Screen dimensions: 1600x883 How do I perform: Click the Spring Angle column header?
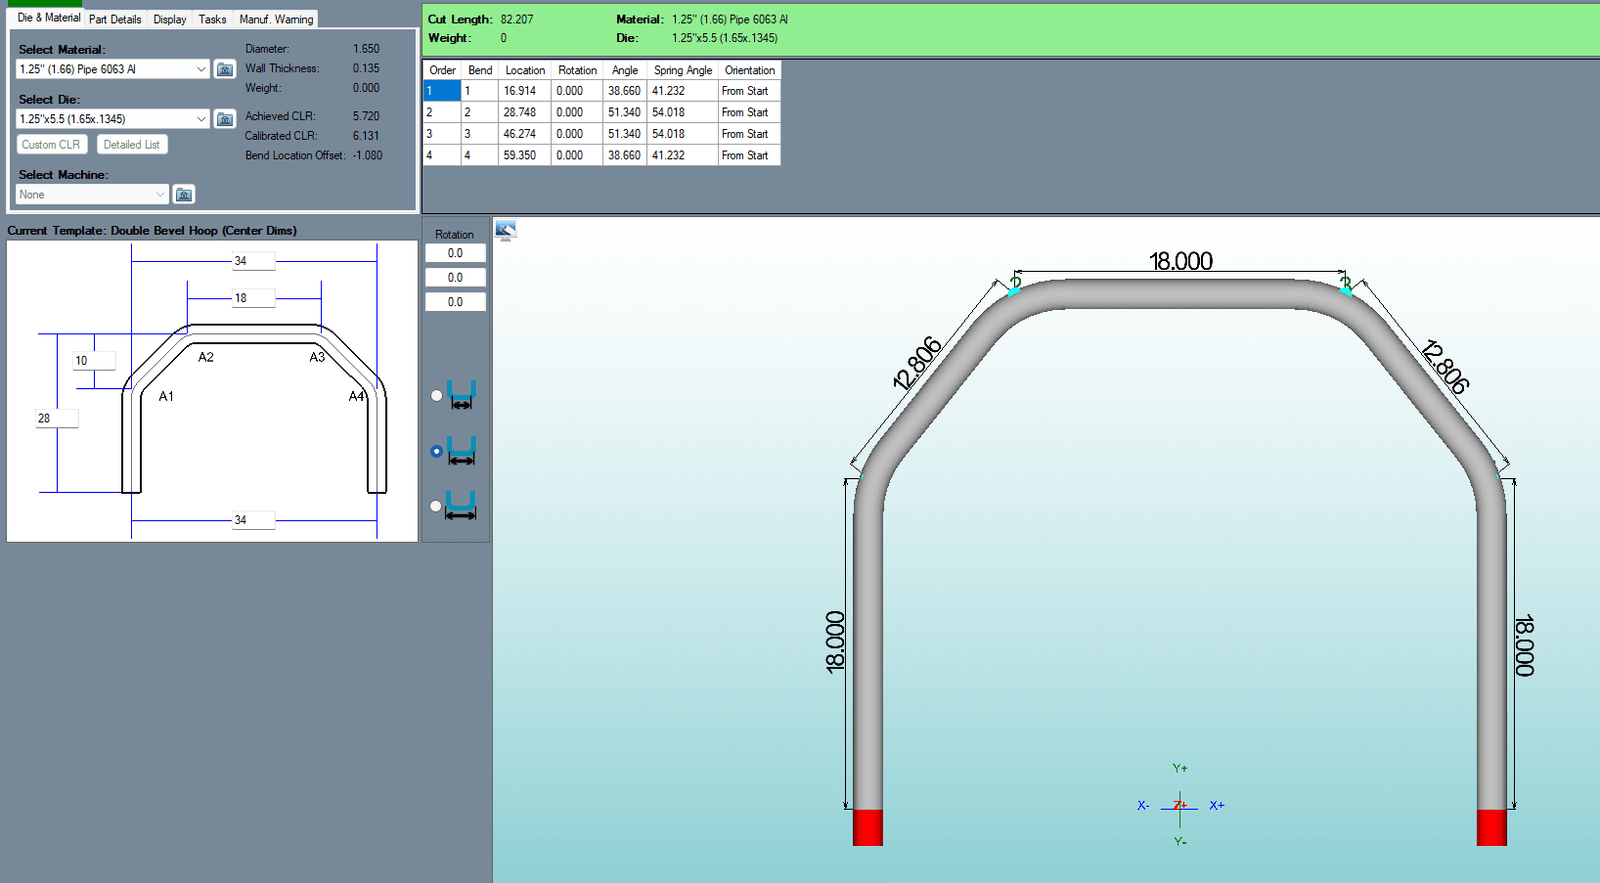[x=683, y=70]
